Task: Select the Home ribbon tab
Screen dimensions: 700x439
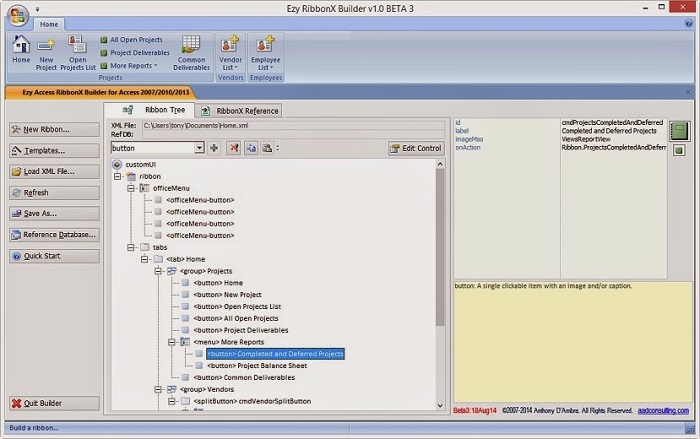Action: 49,24
